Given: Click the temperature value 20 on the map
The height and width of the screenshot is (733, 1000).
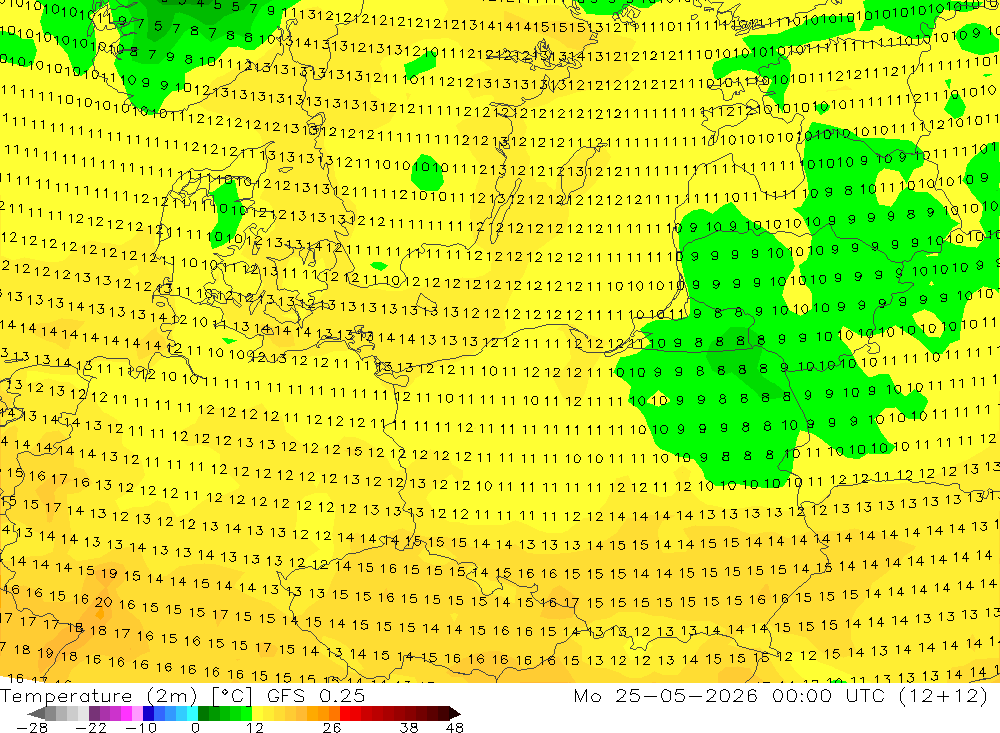Looking at the screenshot, I should (103, 602).
